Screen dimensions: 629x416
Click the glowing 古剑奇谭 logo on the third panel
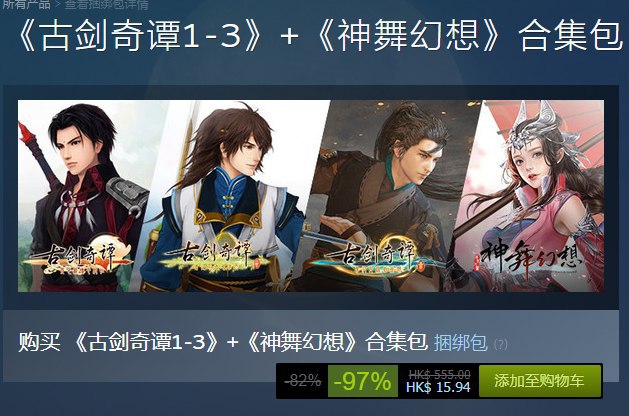[375, 257]
